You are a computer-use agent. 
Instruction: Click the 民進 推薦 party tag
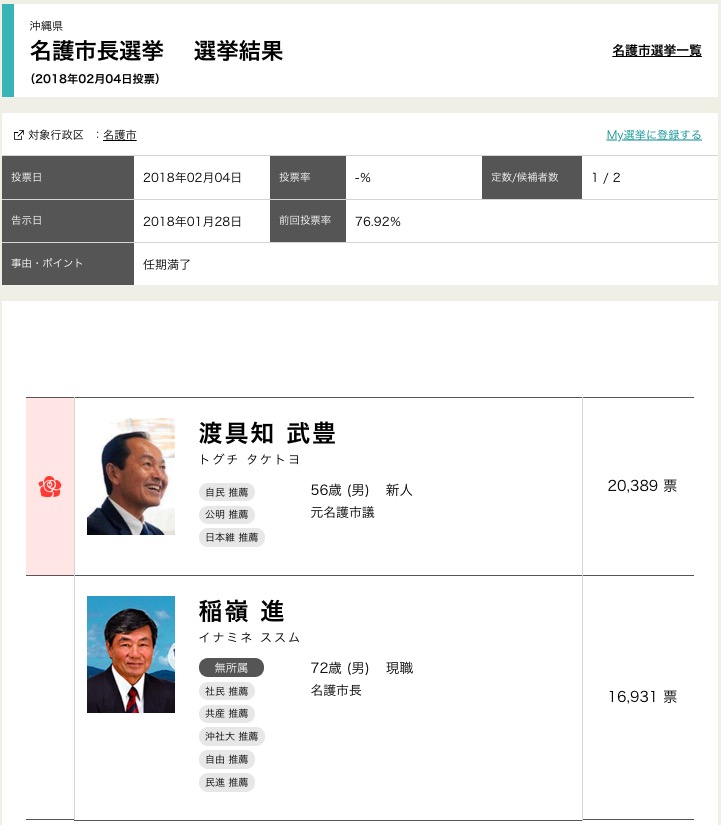point(227,783)
